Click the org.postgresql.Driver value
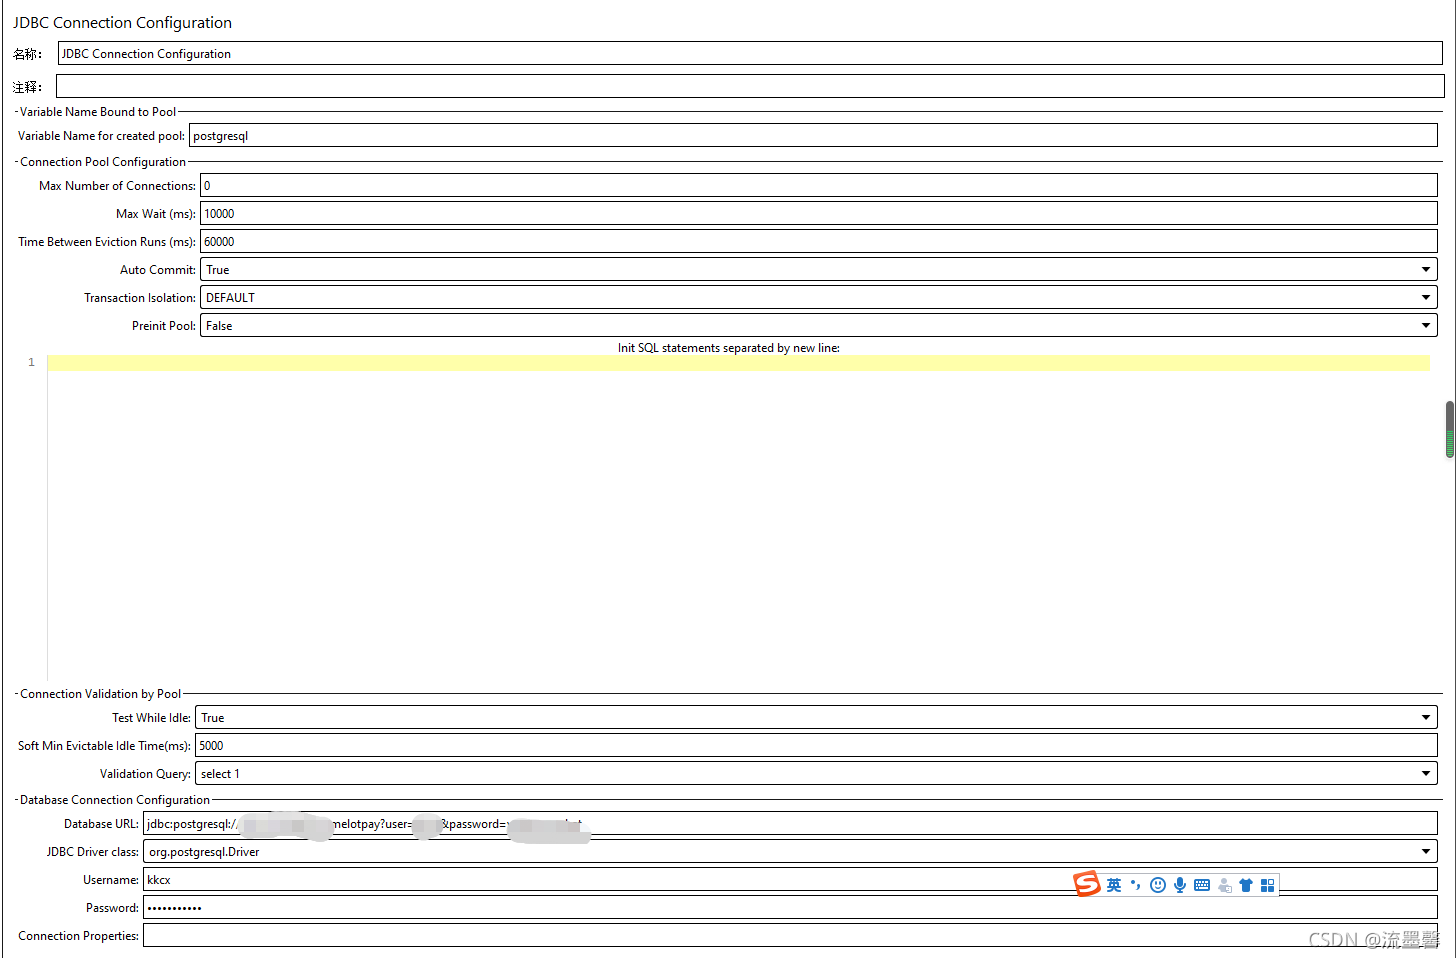The height and width of the screenshot is (958, 1456). coord(204,852)
